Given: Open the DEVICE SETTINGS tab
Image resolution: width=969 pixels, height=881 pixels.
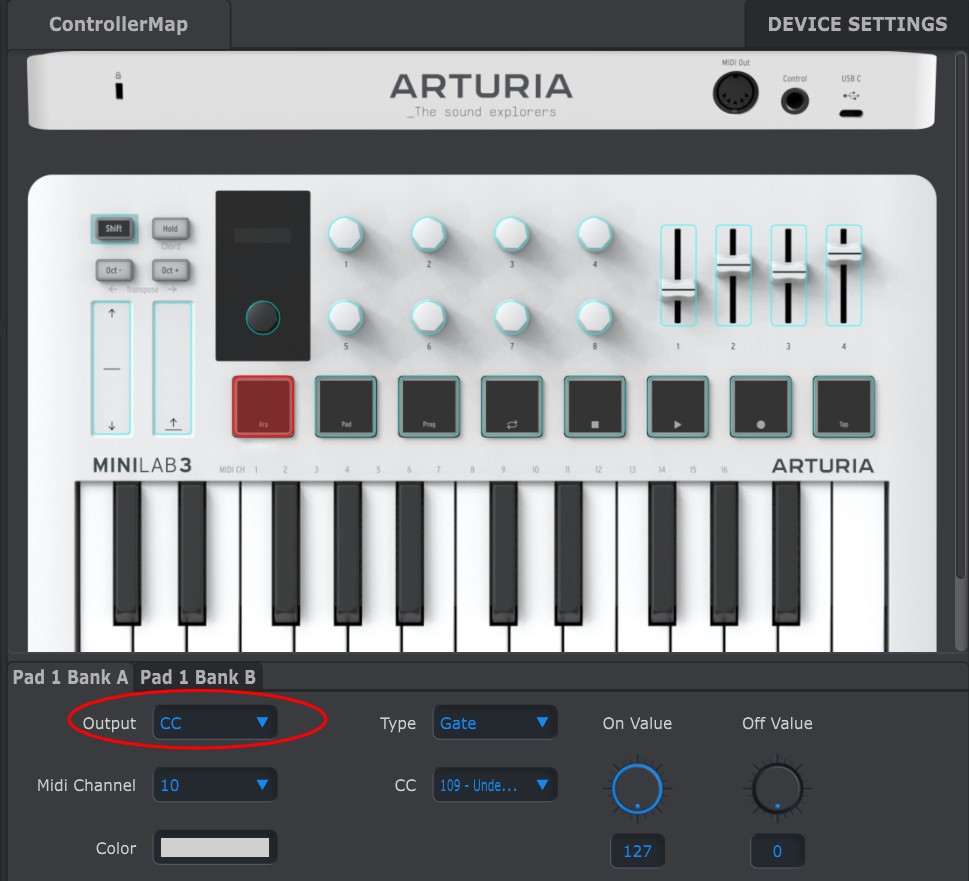Looking at the screenshot, I should pyautogui.click(x=857, y=24).
